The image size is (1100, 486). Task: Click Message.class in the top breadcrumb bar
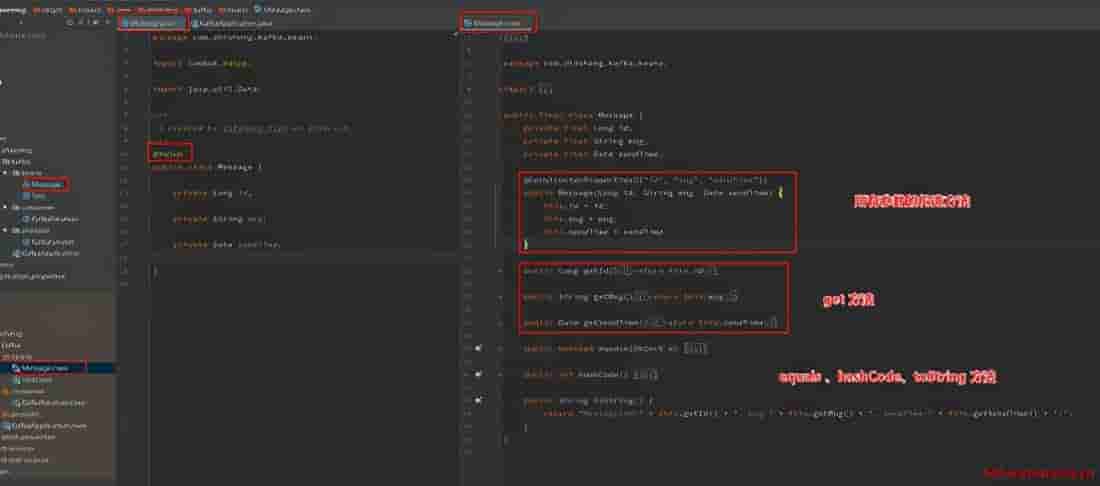point(282,8)
